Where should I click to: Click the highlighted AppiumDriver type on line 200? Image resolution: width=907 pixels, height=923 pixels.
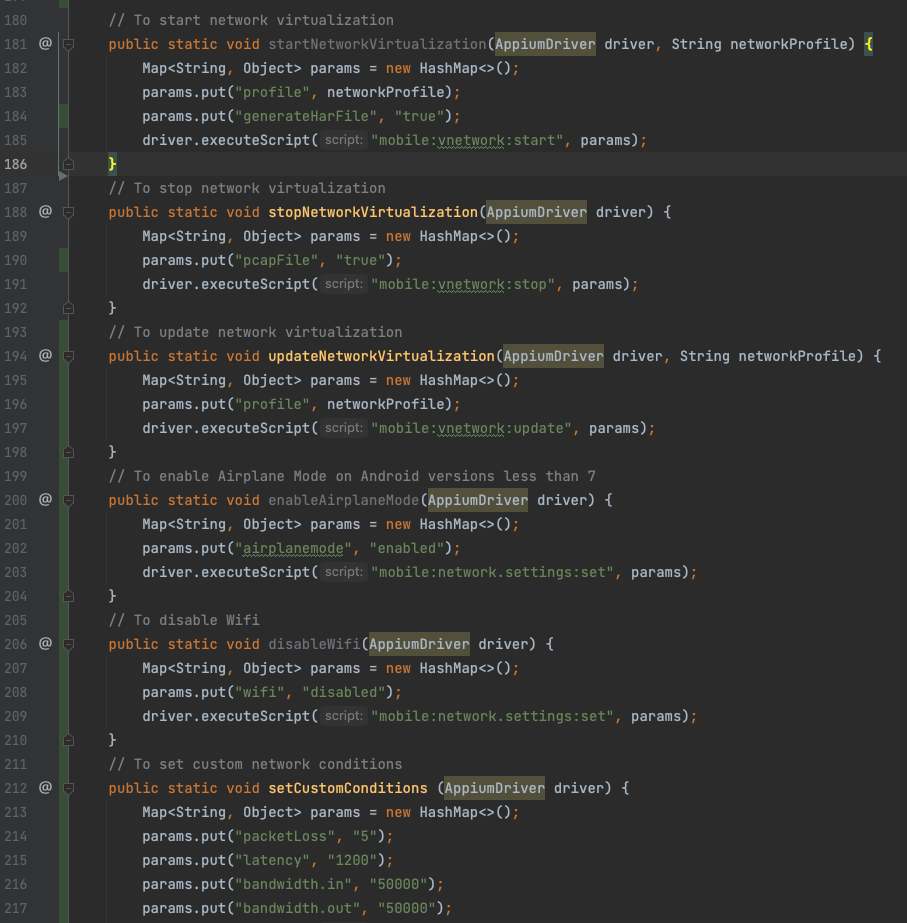[x=477, y=500]
